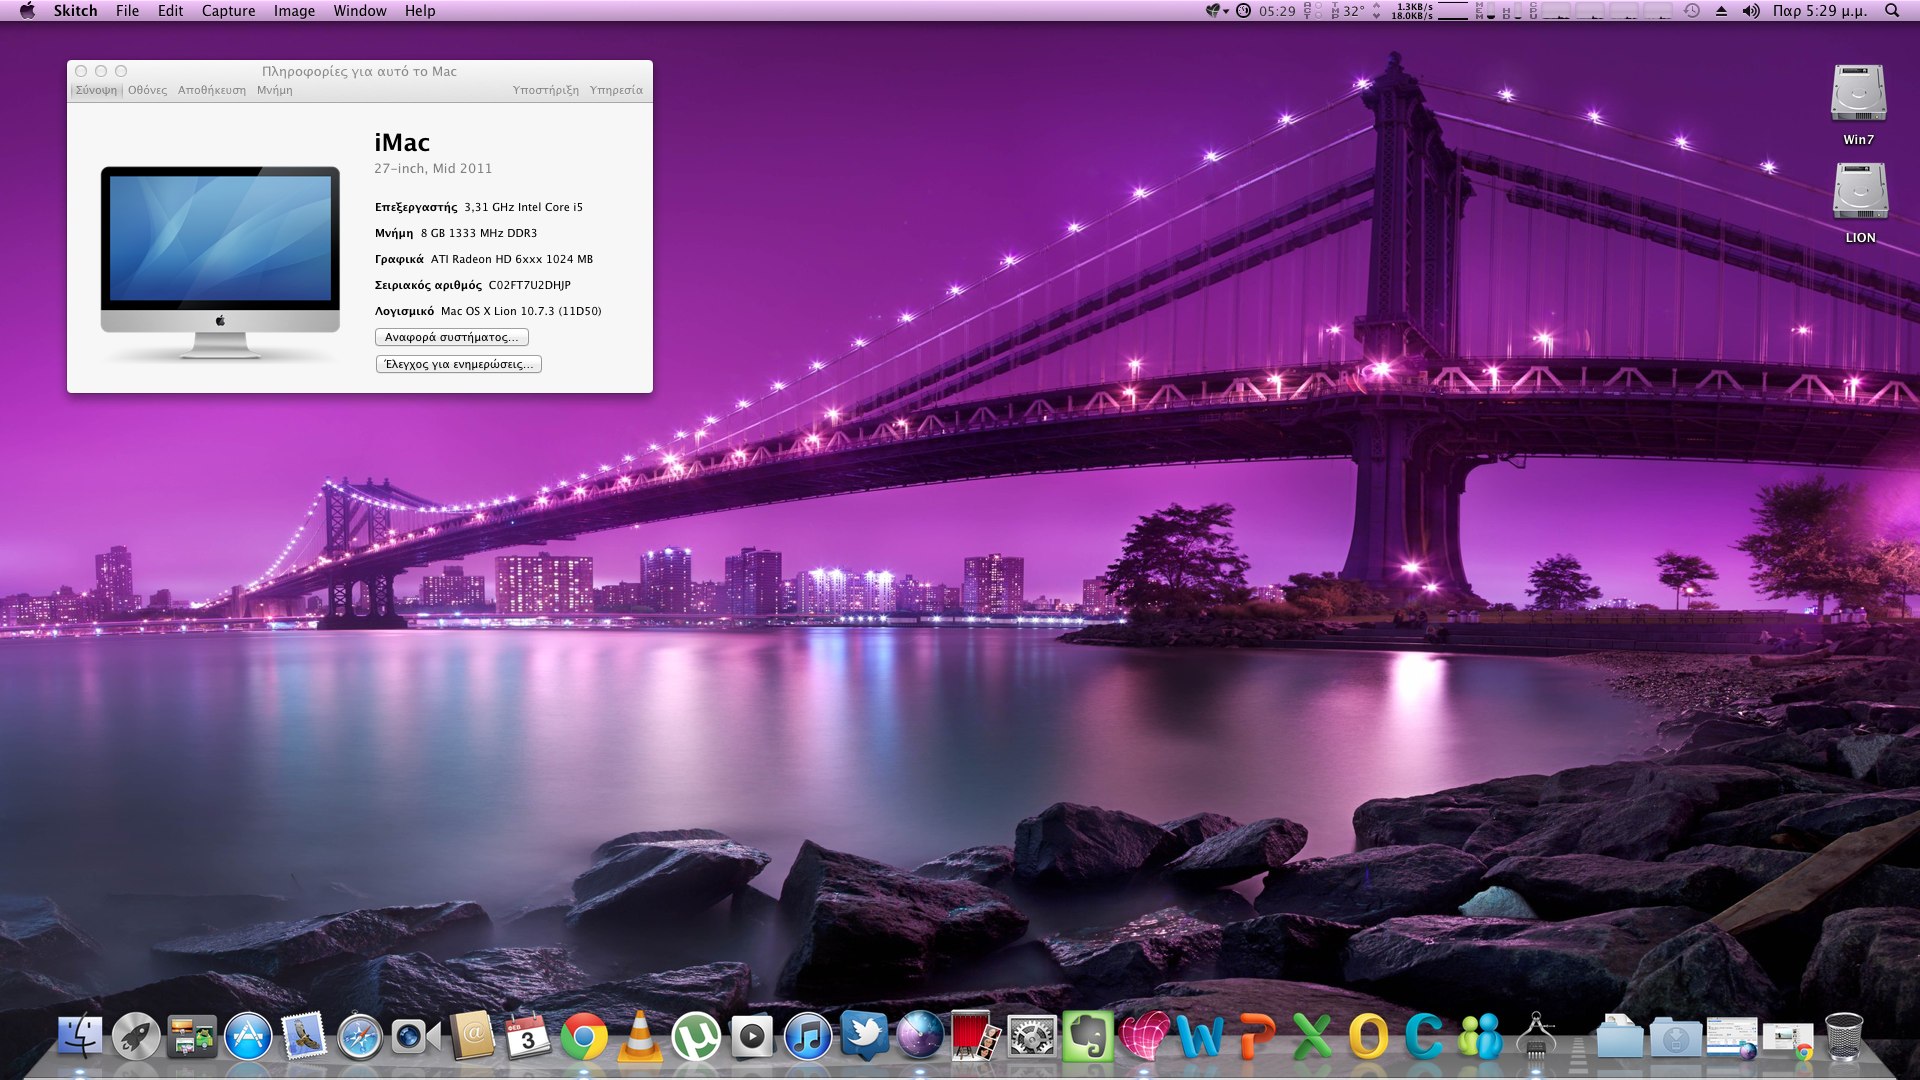
Task: Click the leaf icon dropdown in menu bar
Action: click(x=1216, y=11)
